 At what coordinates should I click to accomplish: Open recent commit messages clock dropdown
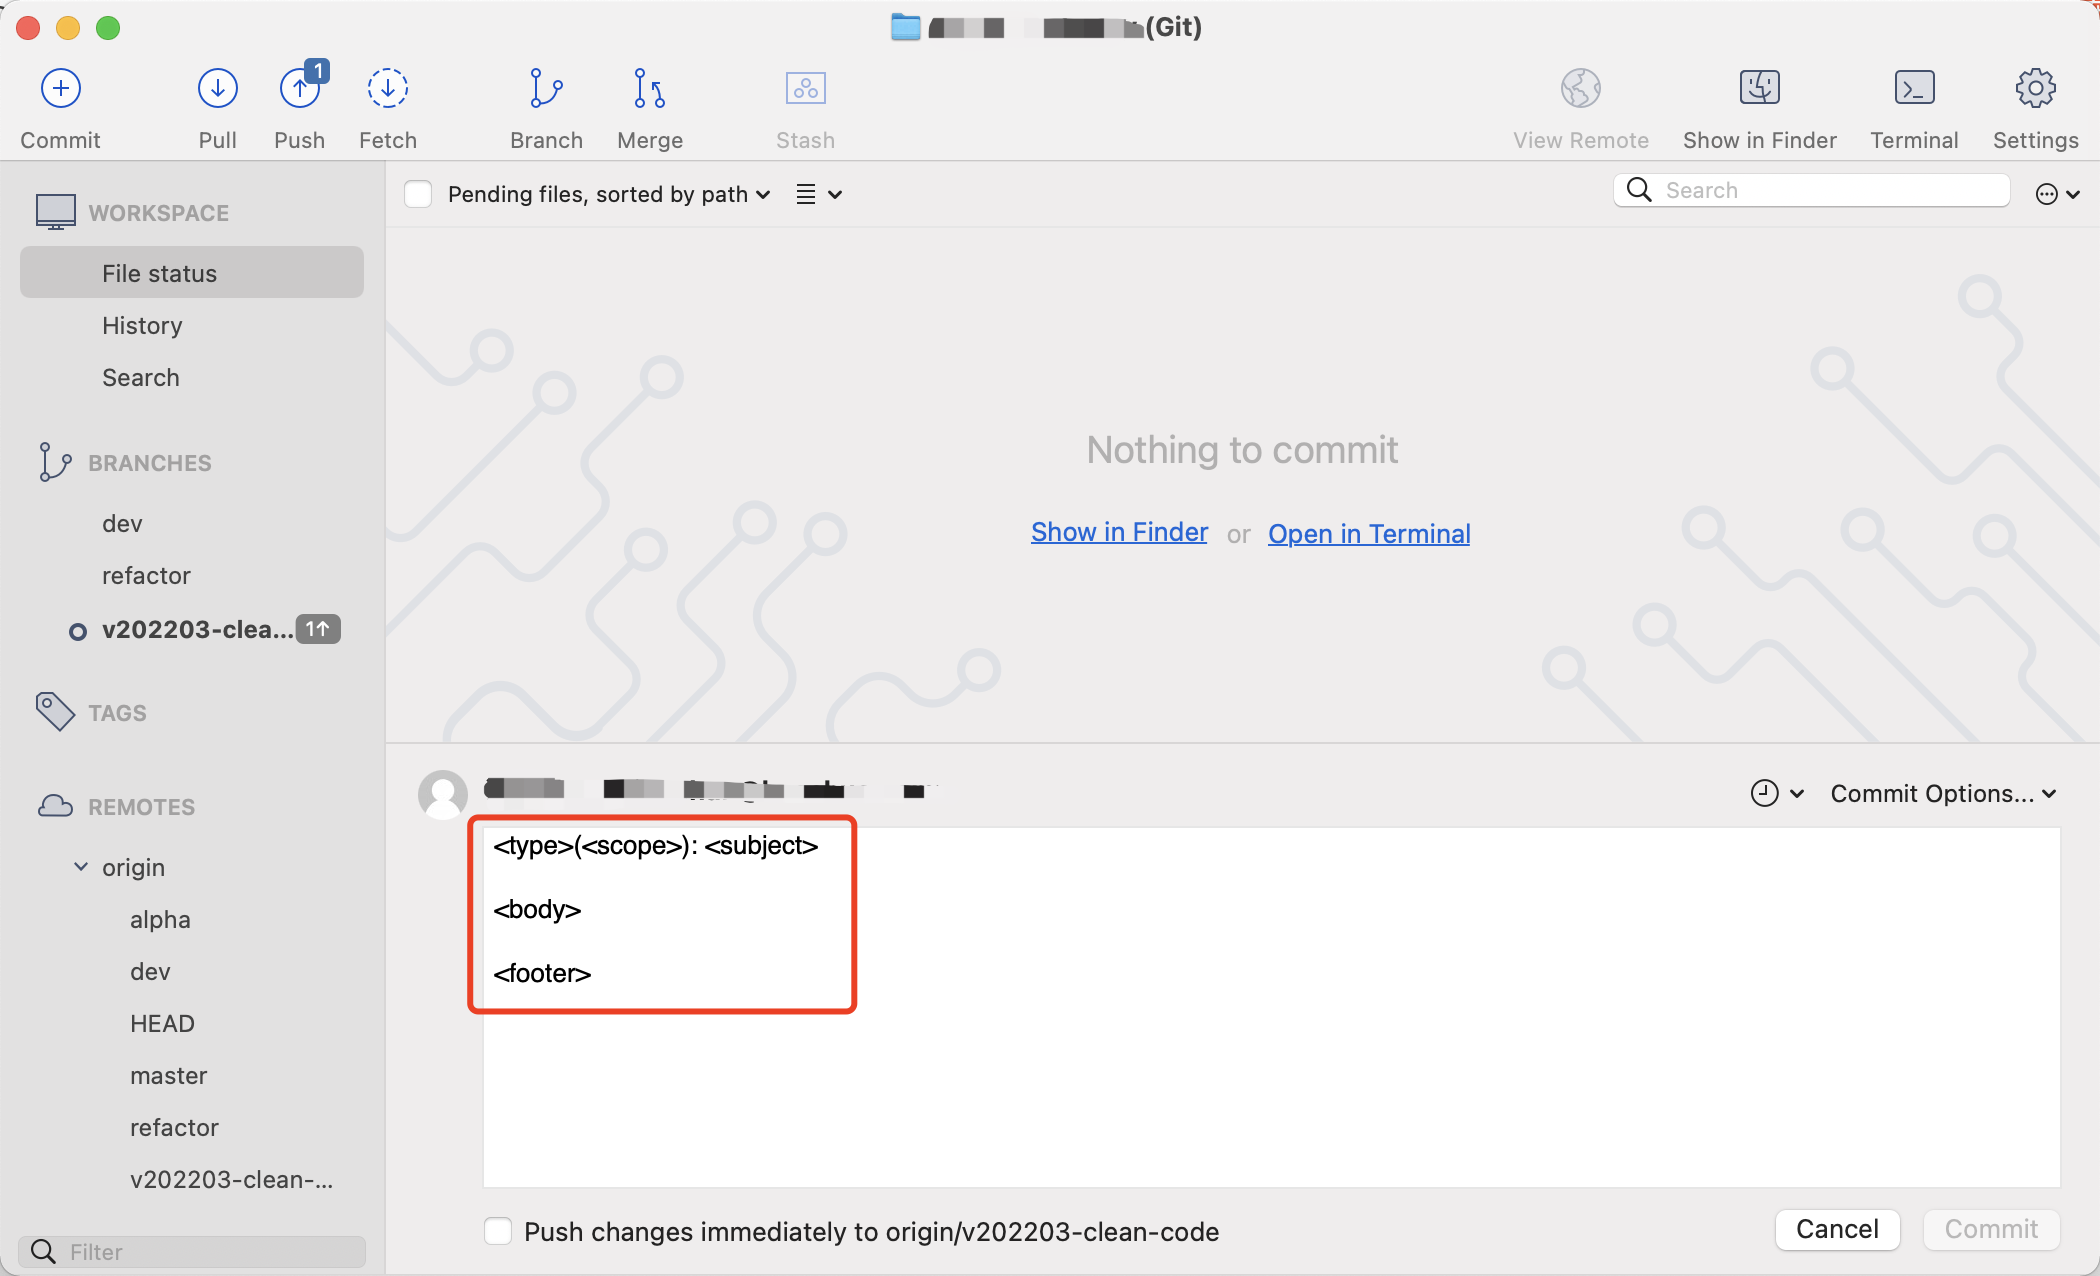pos(1776,793)
